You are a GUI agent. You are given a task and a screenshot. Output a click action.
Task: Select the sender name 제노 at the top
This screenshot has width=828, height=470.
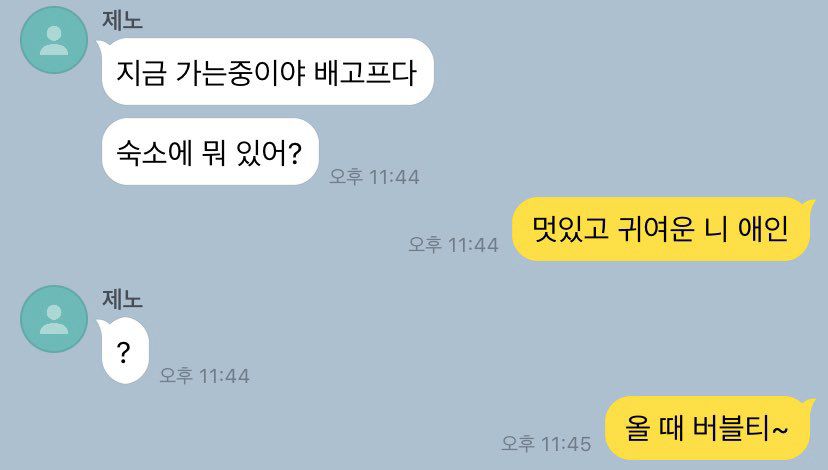(x=123, y=20)
